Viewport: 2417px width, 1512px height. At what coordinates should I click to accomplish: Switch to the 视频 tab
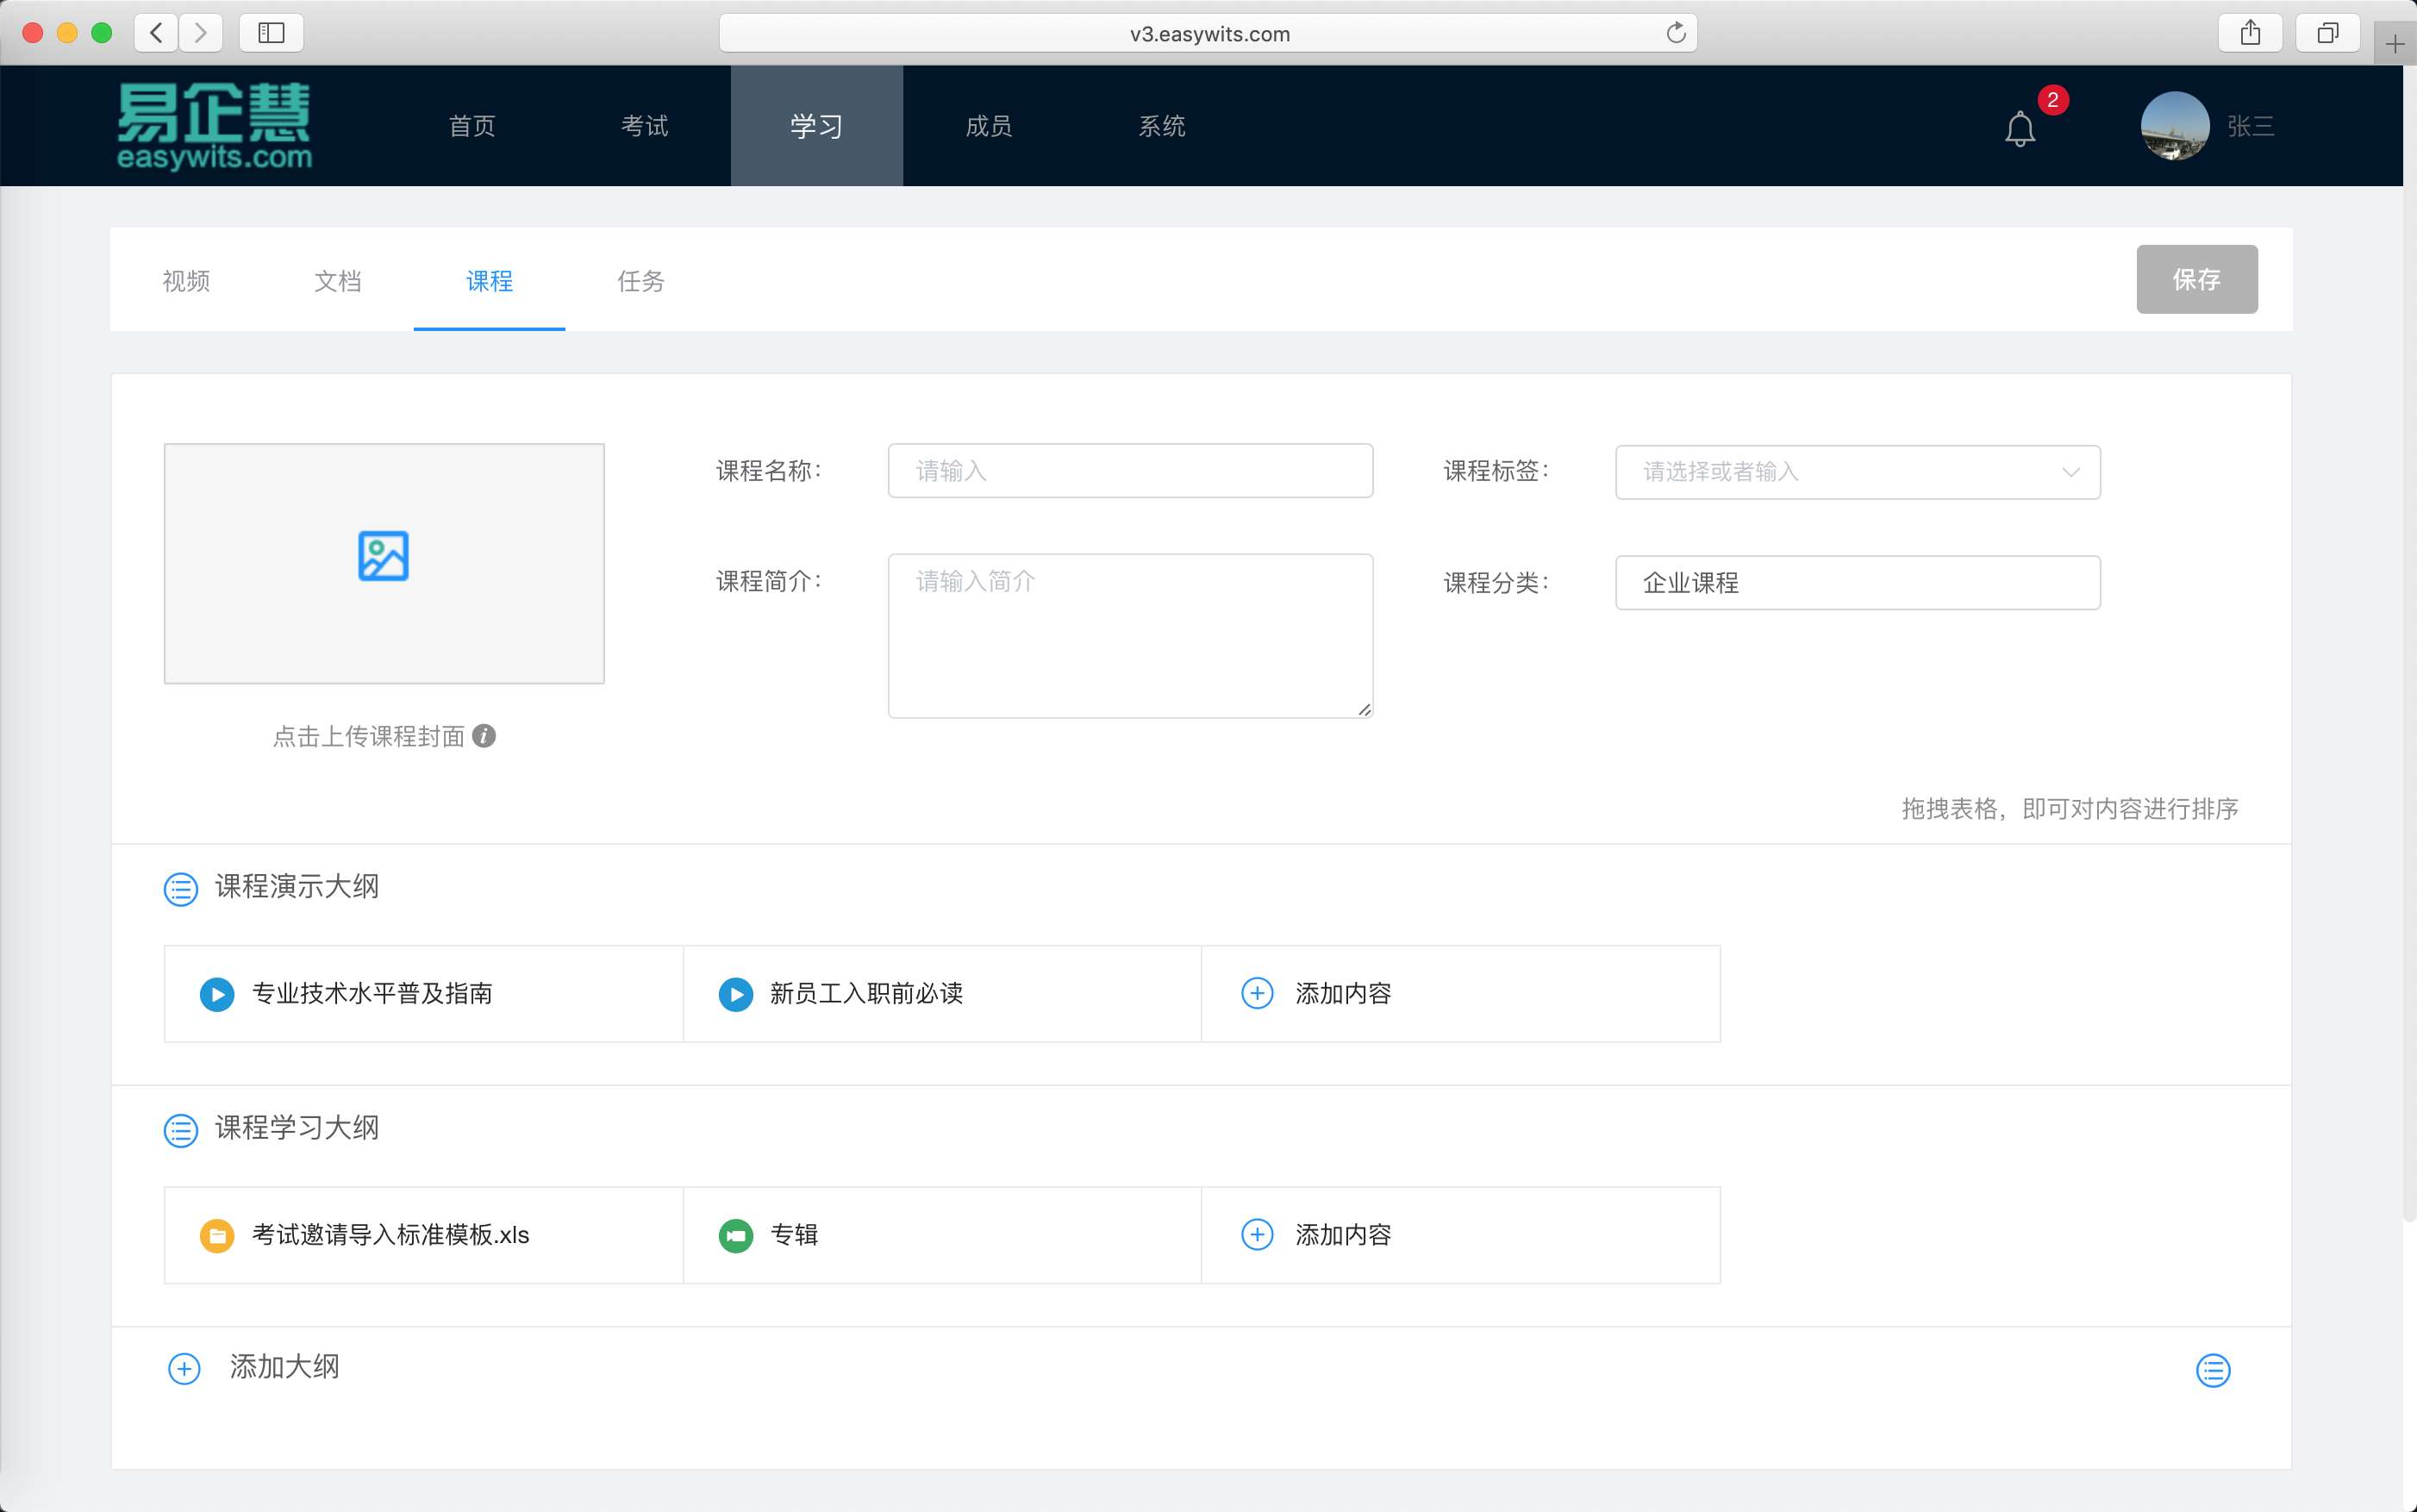tap(186, 281)
